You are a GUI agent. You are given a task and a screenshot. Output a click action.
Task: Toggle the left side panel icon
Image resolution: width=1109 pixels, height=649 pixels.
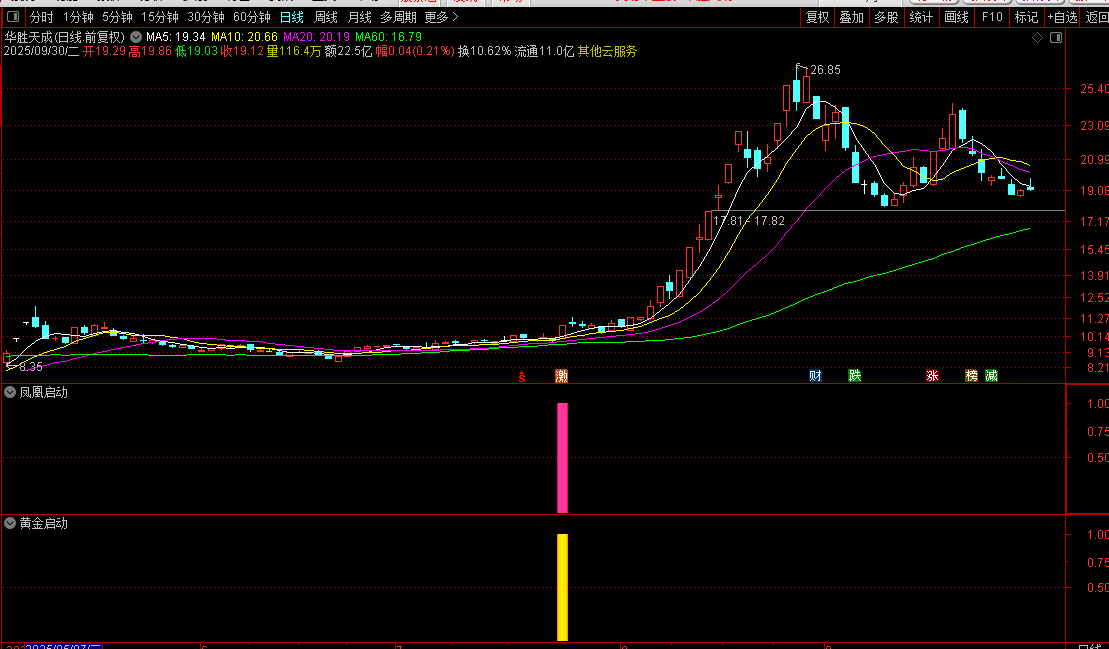pos(13,16)
